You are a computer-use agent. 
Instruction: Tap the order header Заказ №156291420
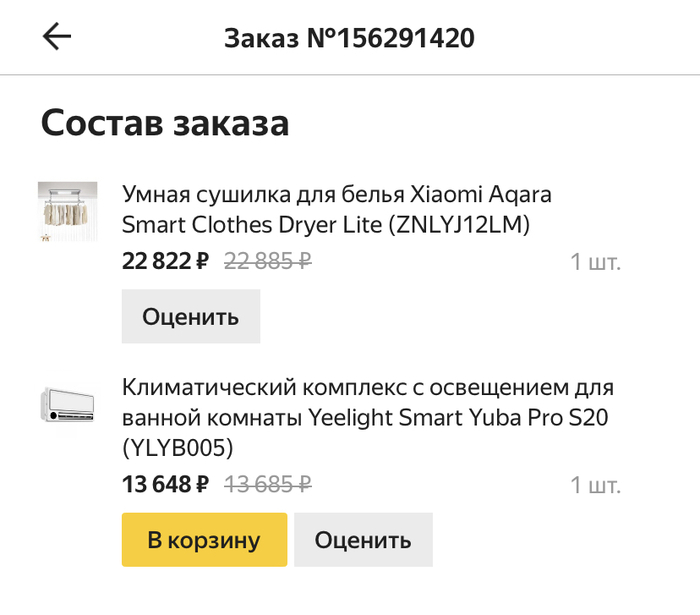point(349,38)
